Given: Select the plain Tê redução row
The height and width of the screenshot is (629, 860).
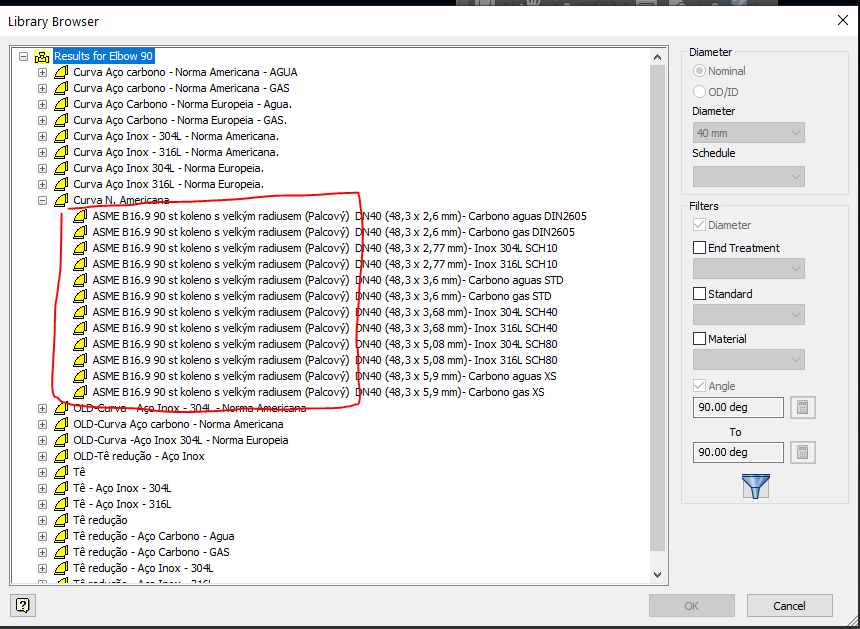Looking at the screenshot, I should point(100,520).
